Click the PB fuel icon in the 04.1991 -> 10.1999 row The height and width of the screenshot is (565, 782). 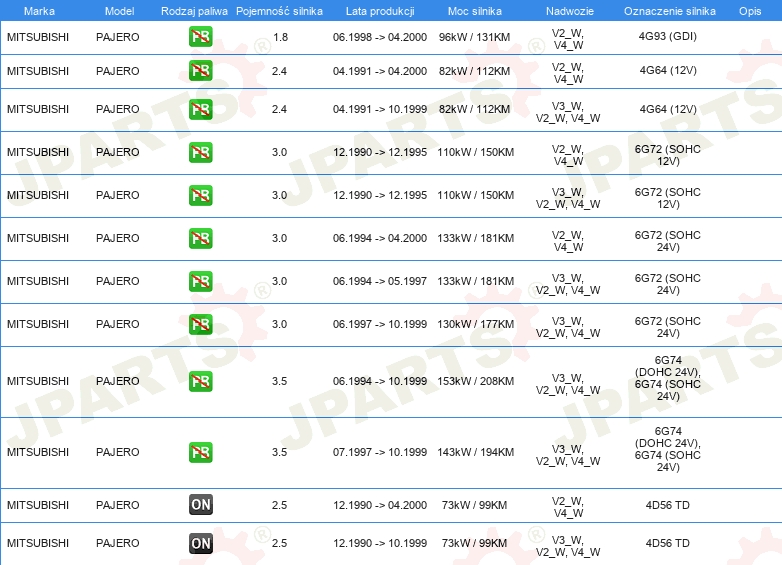click(200, 109)
